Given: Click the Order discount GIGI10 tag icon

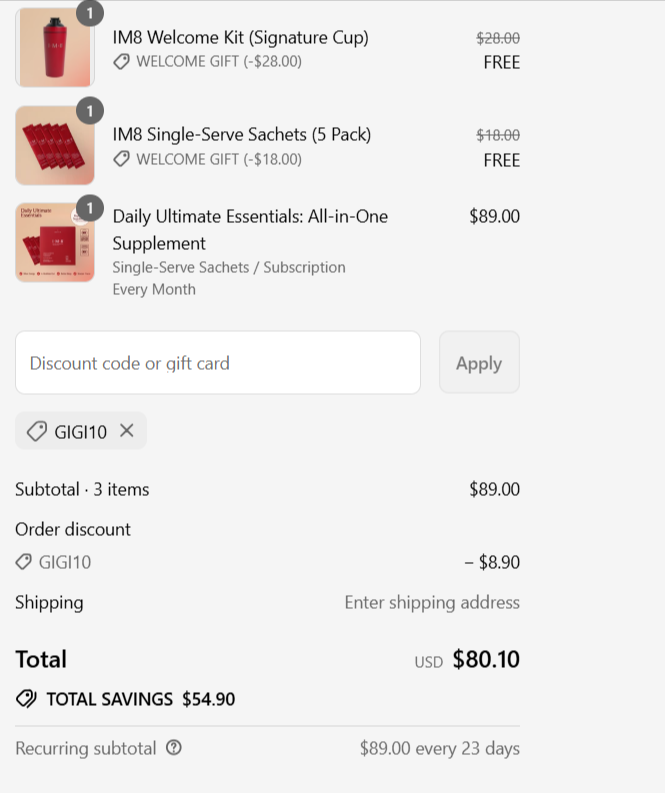Looking at the screenshot, I should click(23, 562).
